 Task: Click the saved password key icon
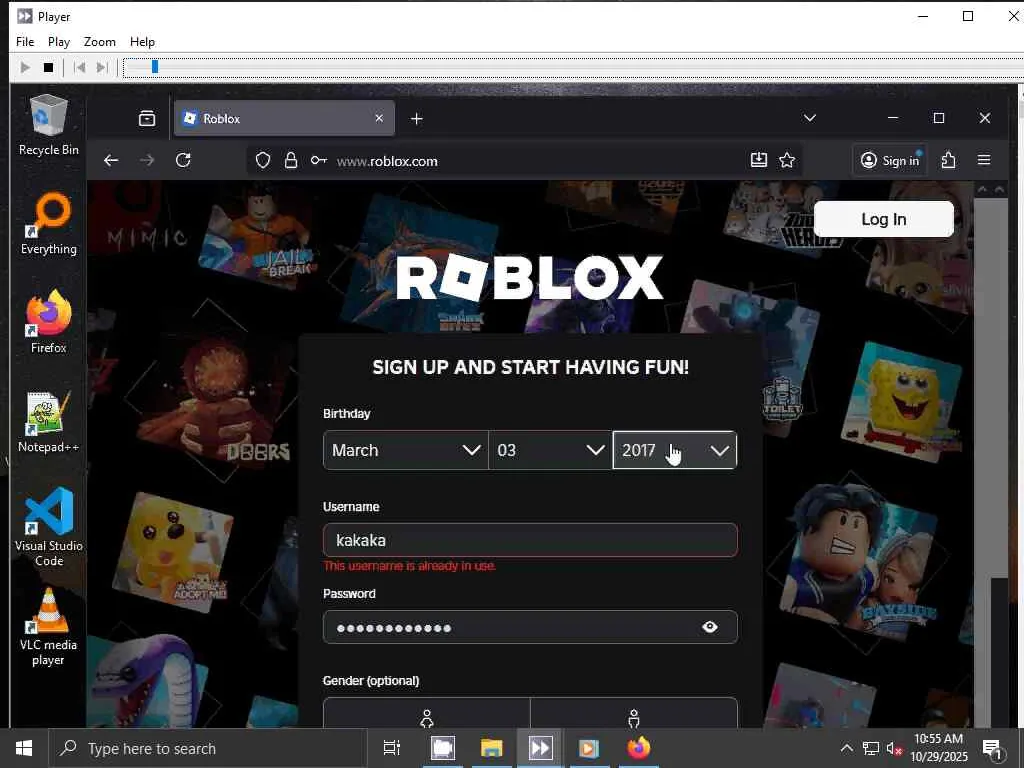[x=319, y=161]
